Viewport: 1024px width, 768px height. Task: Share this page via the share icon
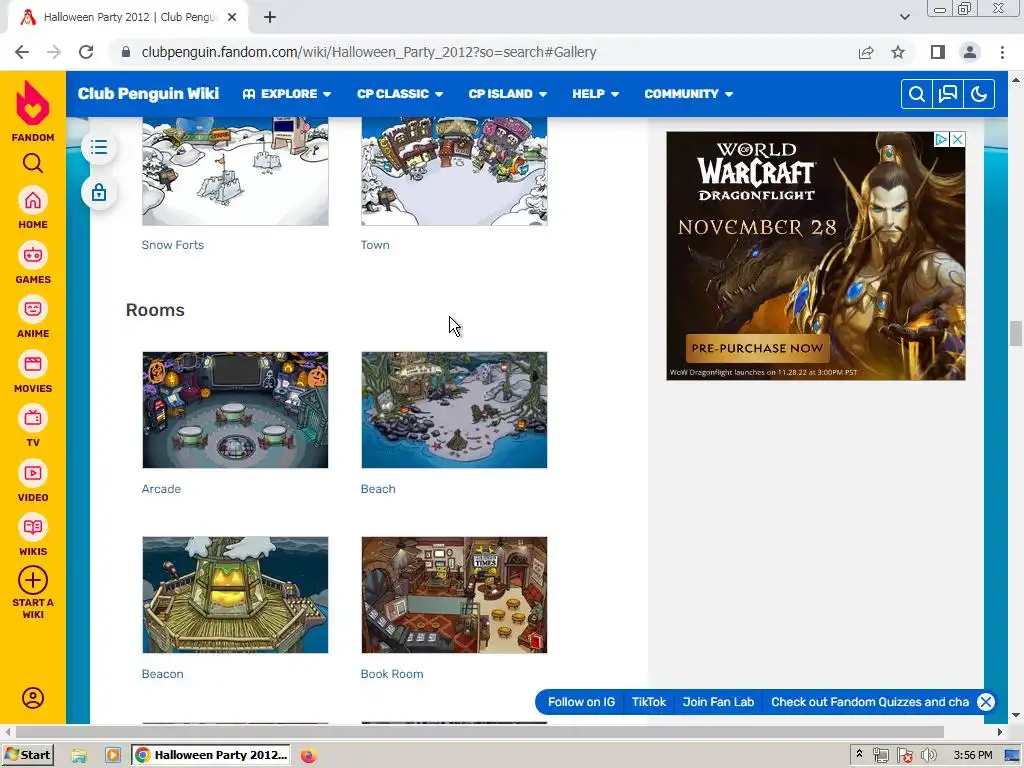(866, 52)
